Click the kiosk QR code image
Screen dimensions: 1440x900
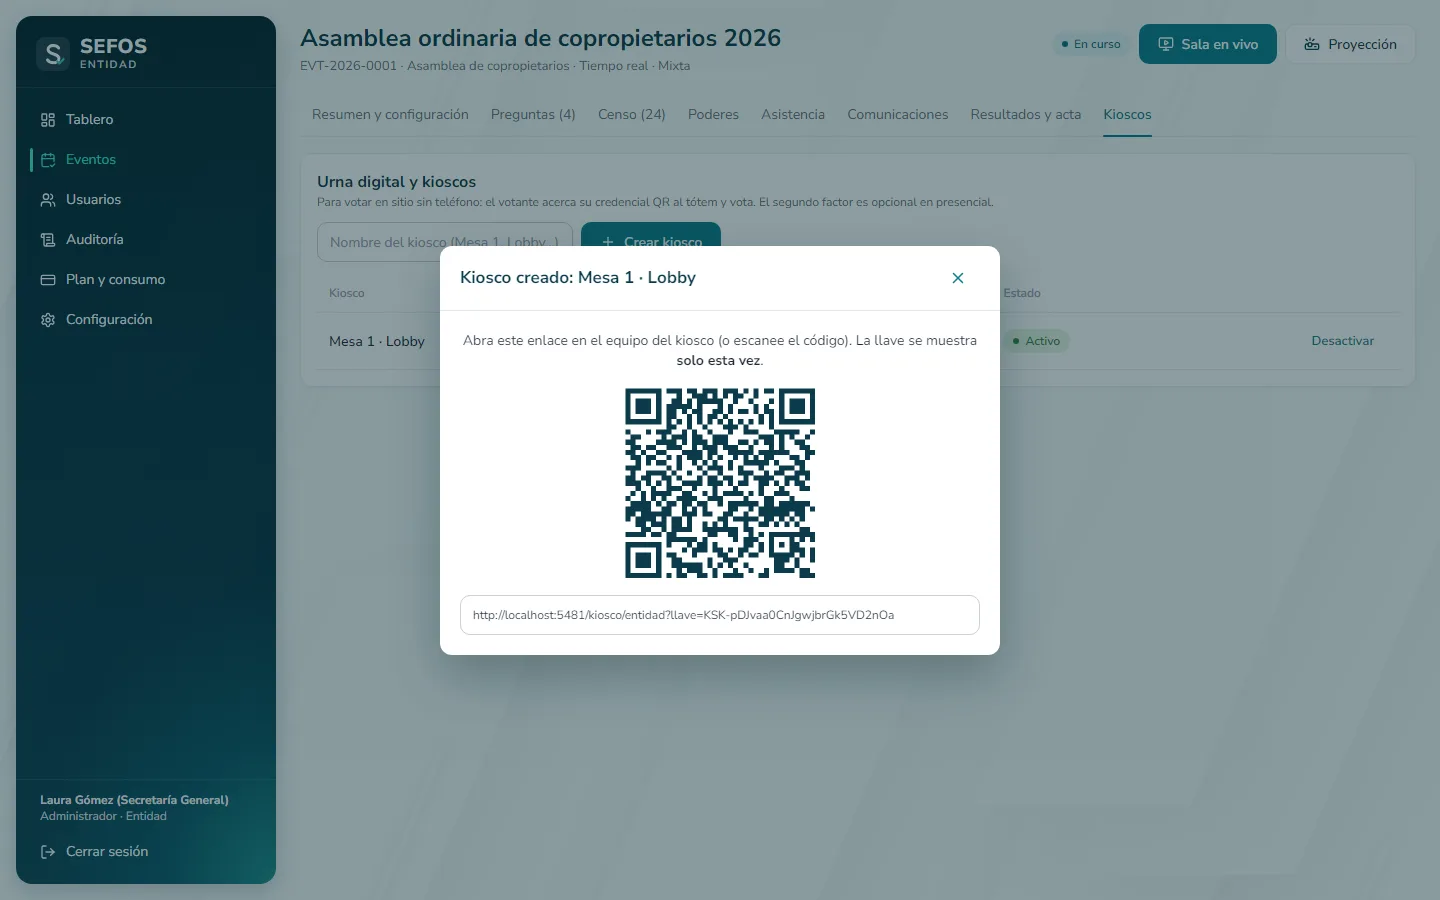point(720,483)
